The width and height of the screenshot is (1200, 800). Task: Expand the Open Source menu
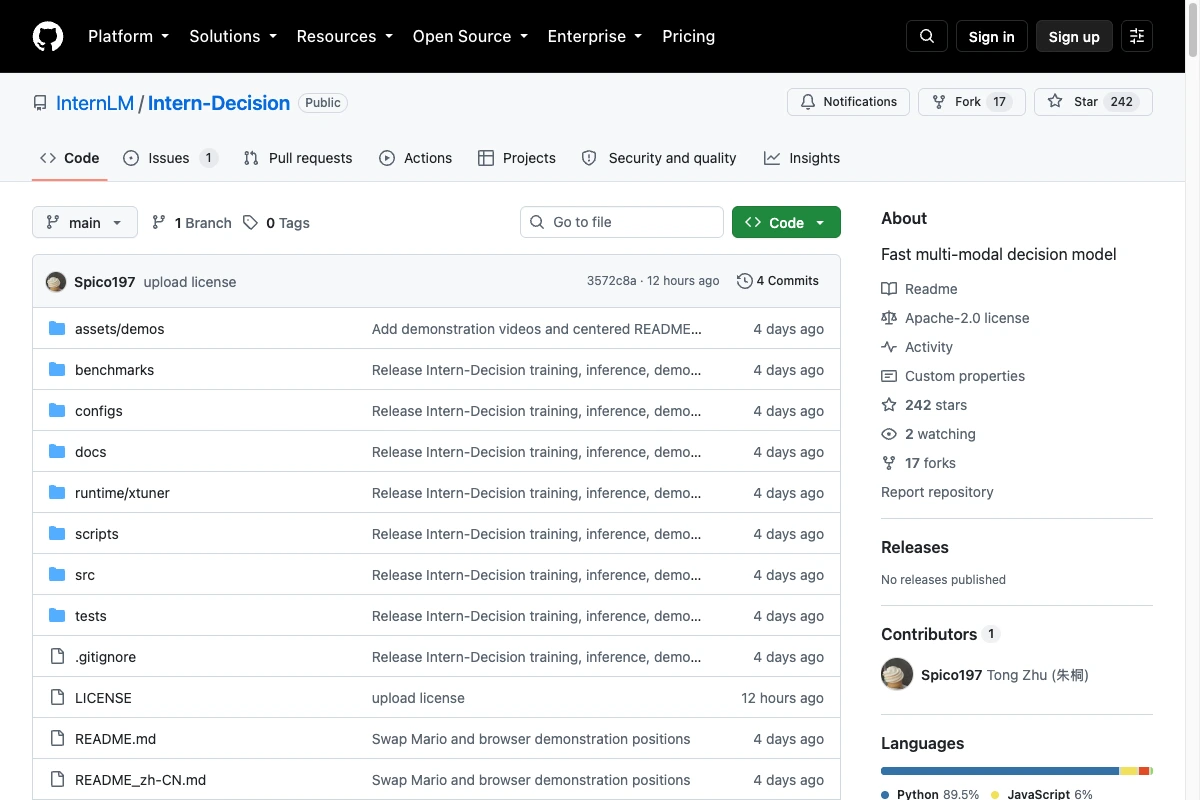(470, 36)
